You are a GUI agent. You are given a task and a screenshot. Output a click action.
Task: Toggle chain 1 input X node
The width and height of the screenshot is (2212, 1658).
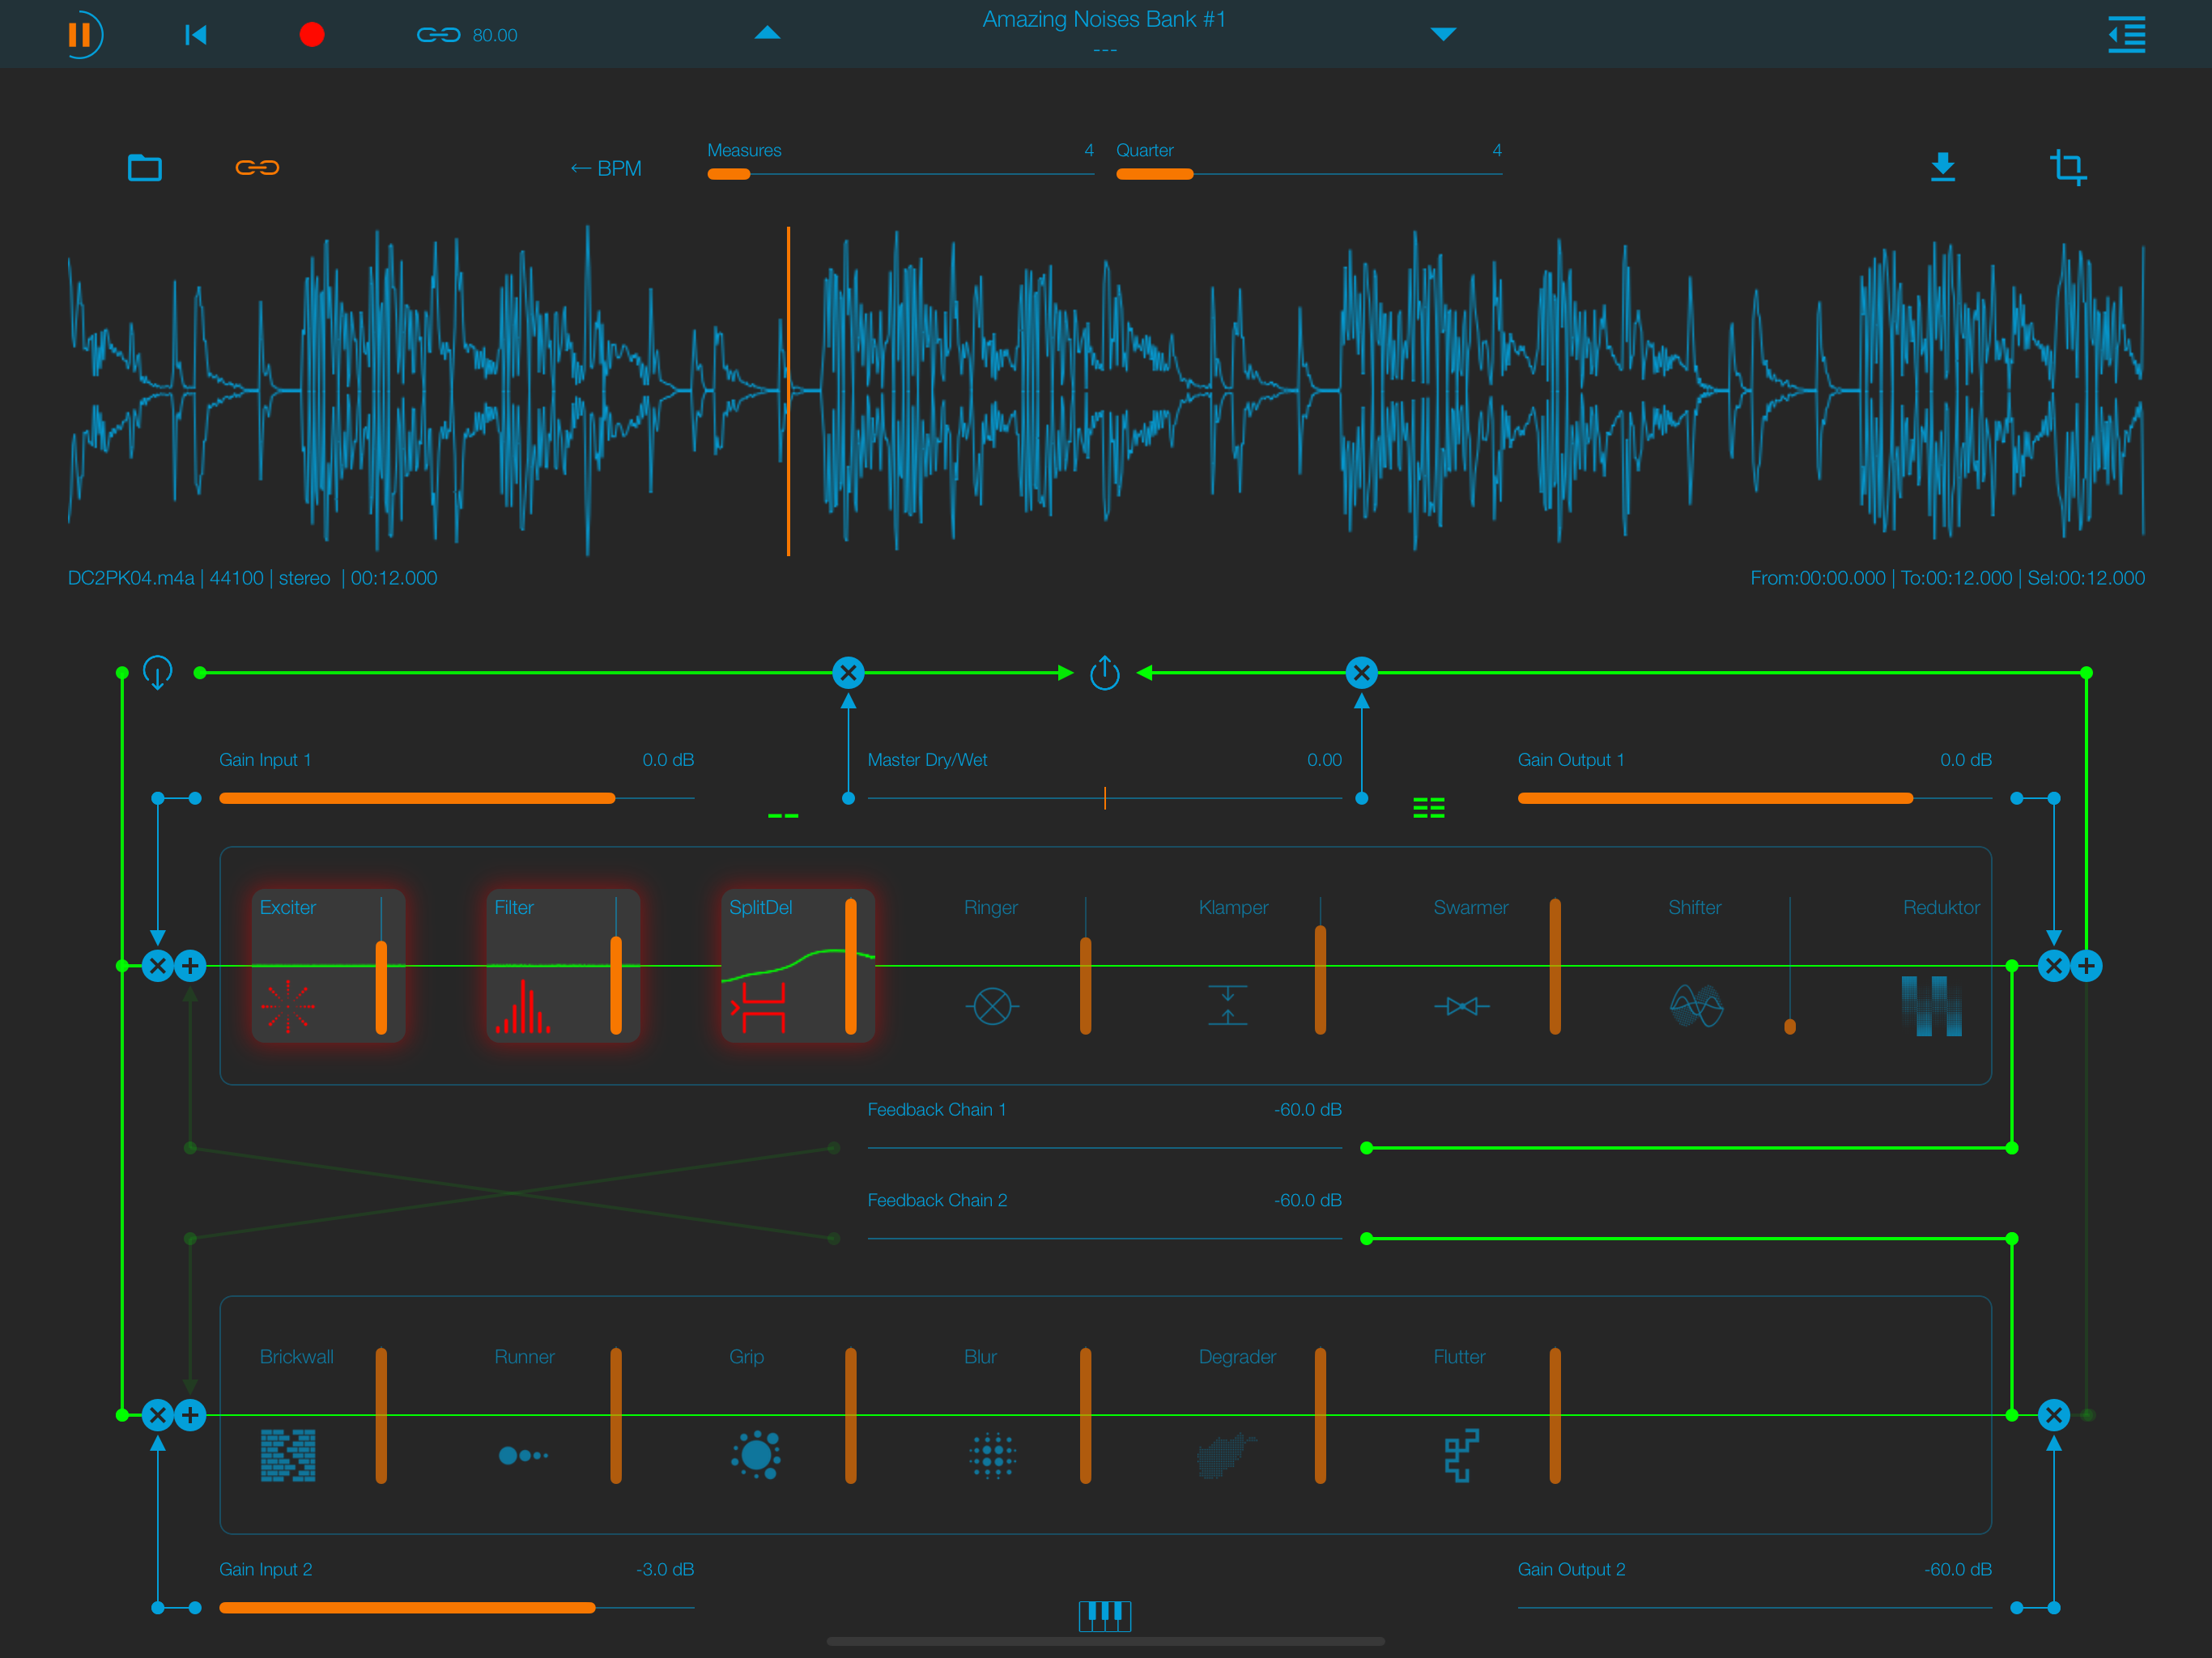pos(158,965)
